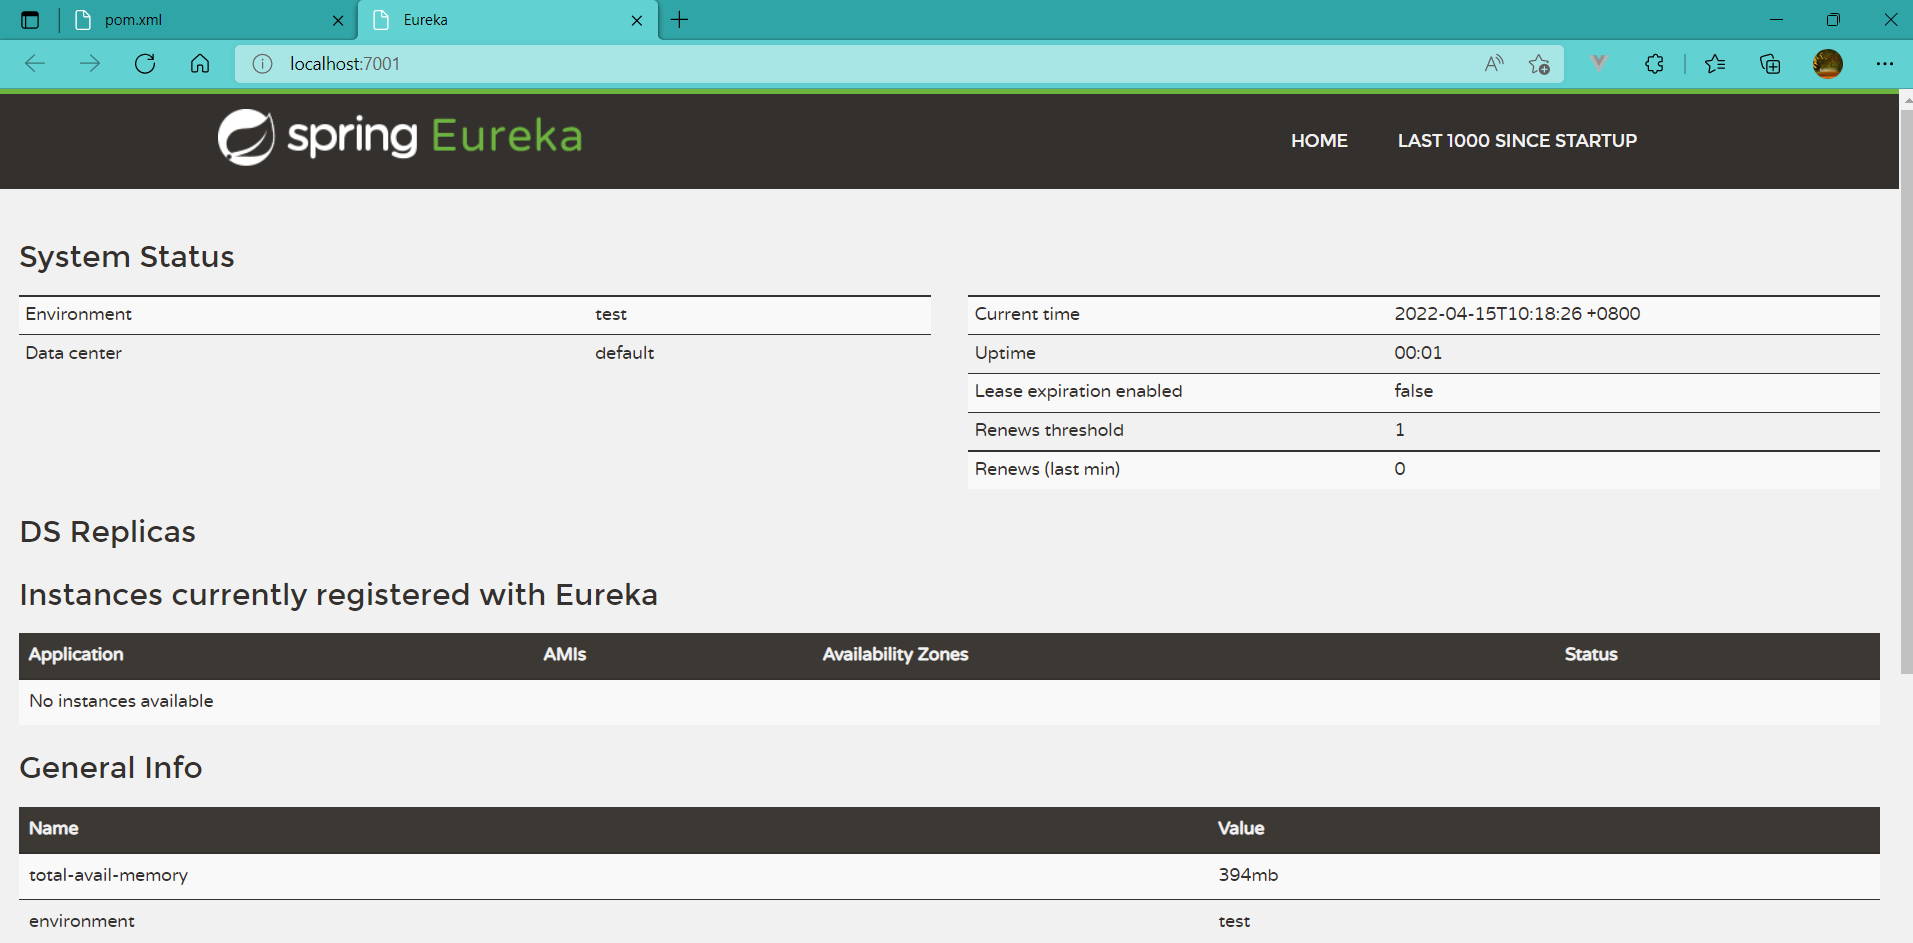1913x943 pixels.
Task: Click the Current time value 2022-04-15T10:18:26 +0800
Action: coord(1517,314)
